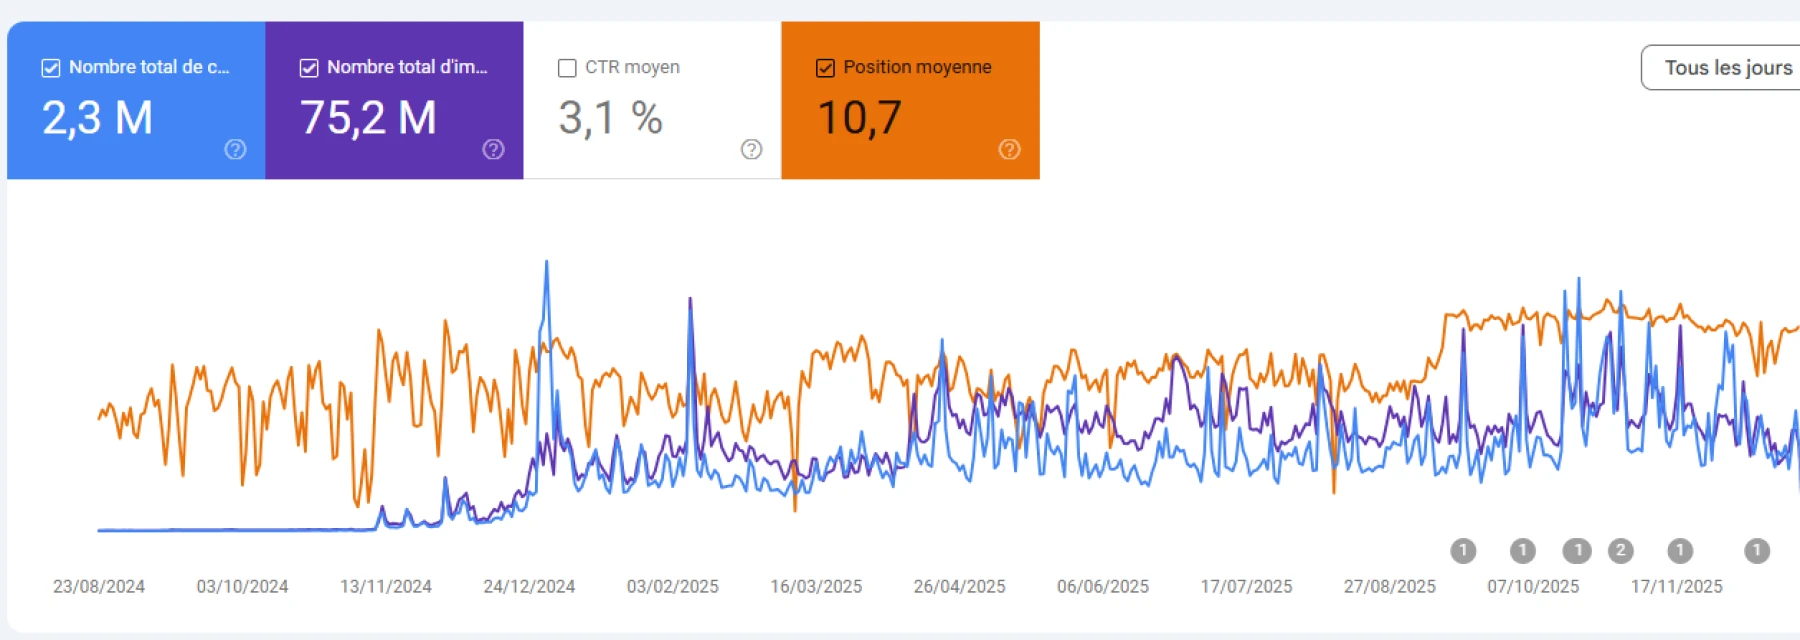Click the 3,1 % CTR value
The width and height of the screenshot is (1800, 640).
[610, 118]
